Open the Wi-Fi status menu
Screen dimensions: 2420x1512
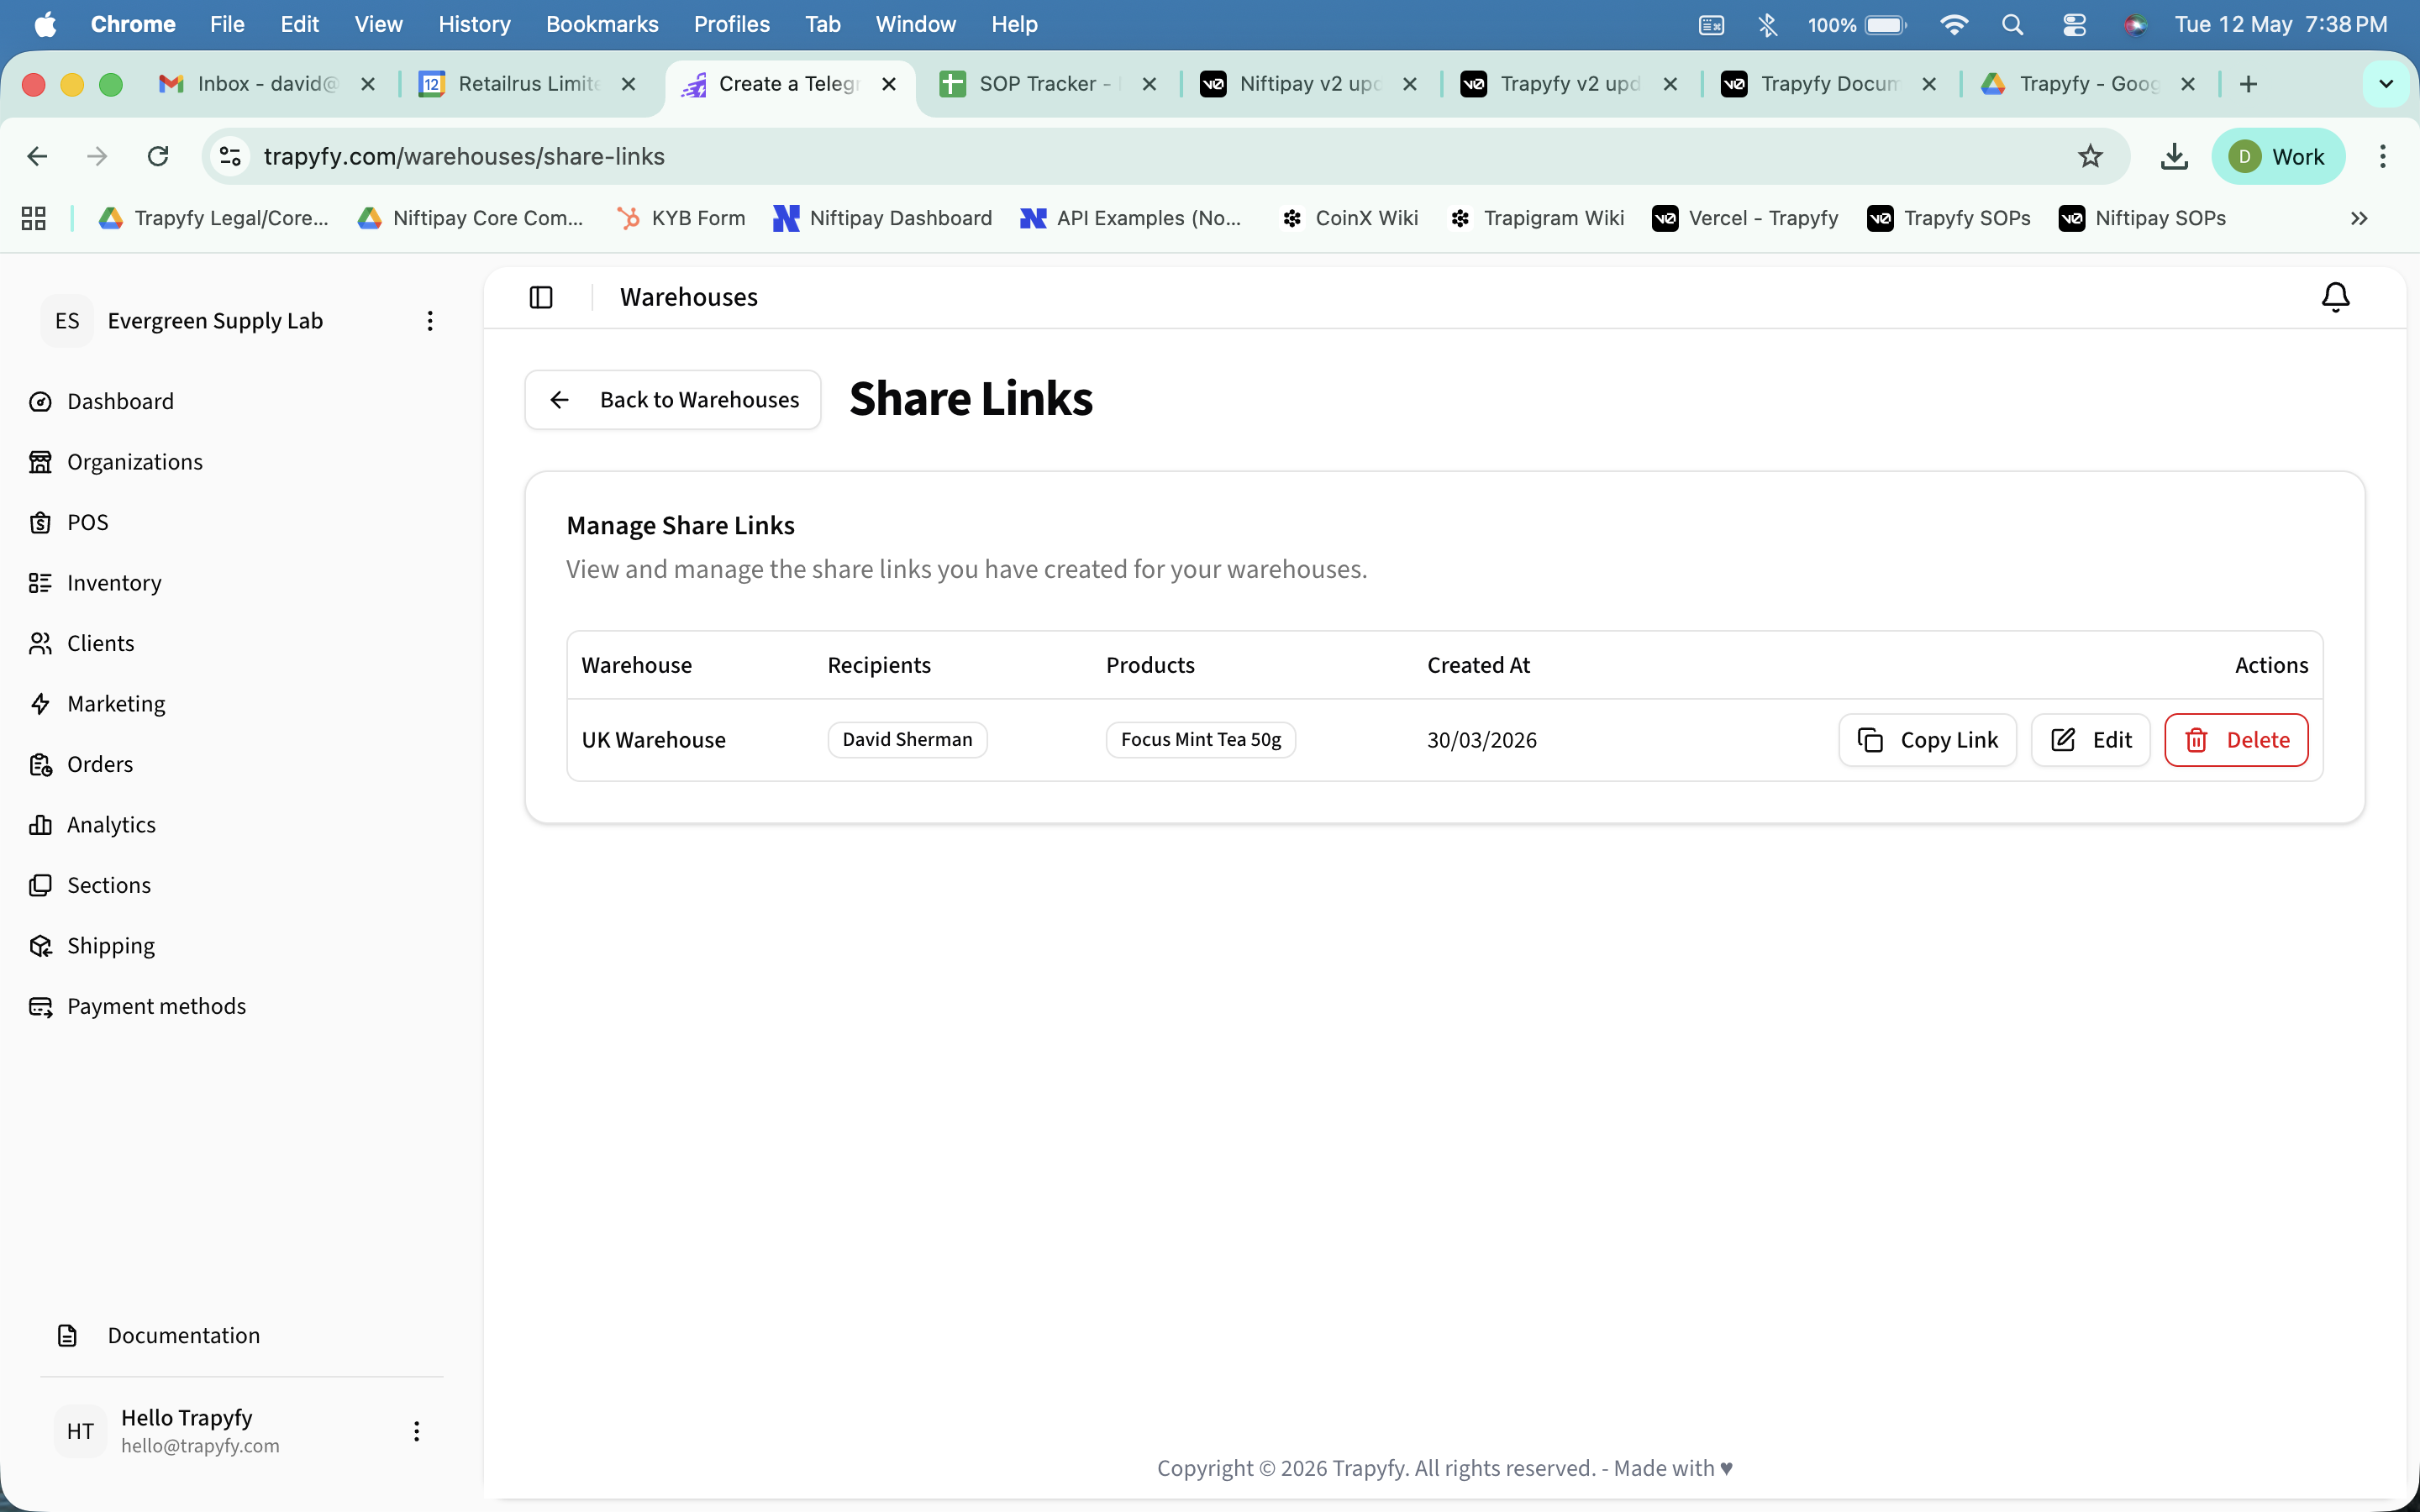click(x=1953, y=24)
